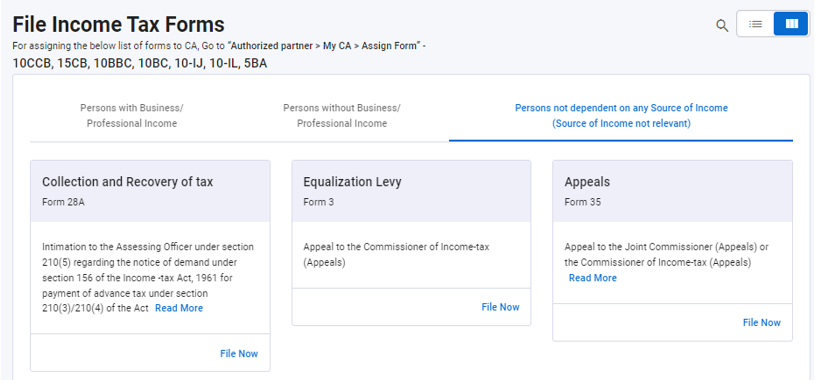The image size is (820, 389).
Task: Click the Form 35 label
Action: click(x=583, y=202)
